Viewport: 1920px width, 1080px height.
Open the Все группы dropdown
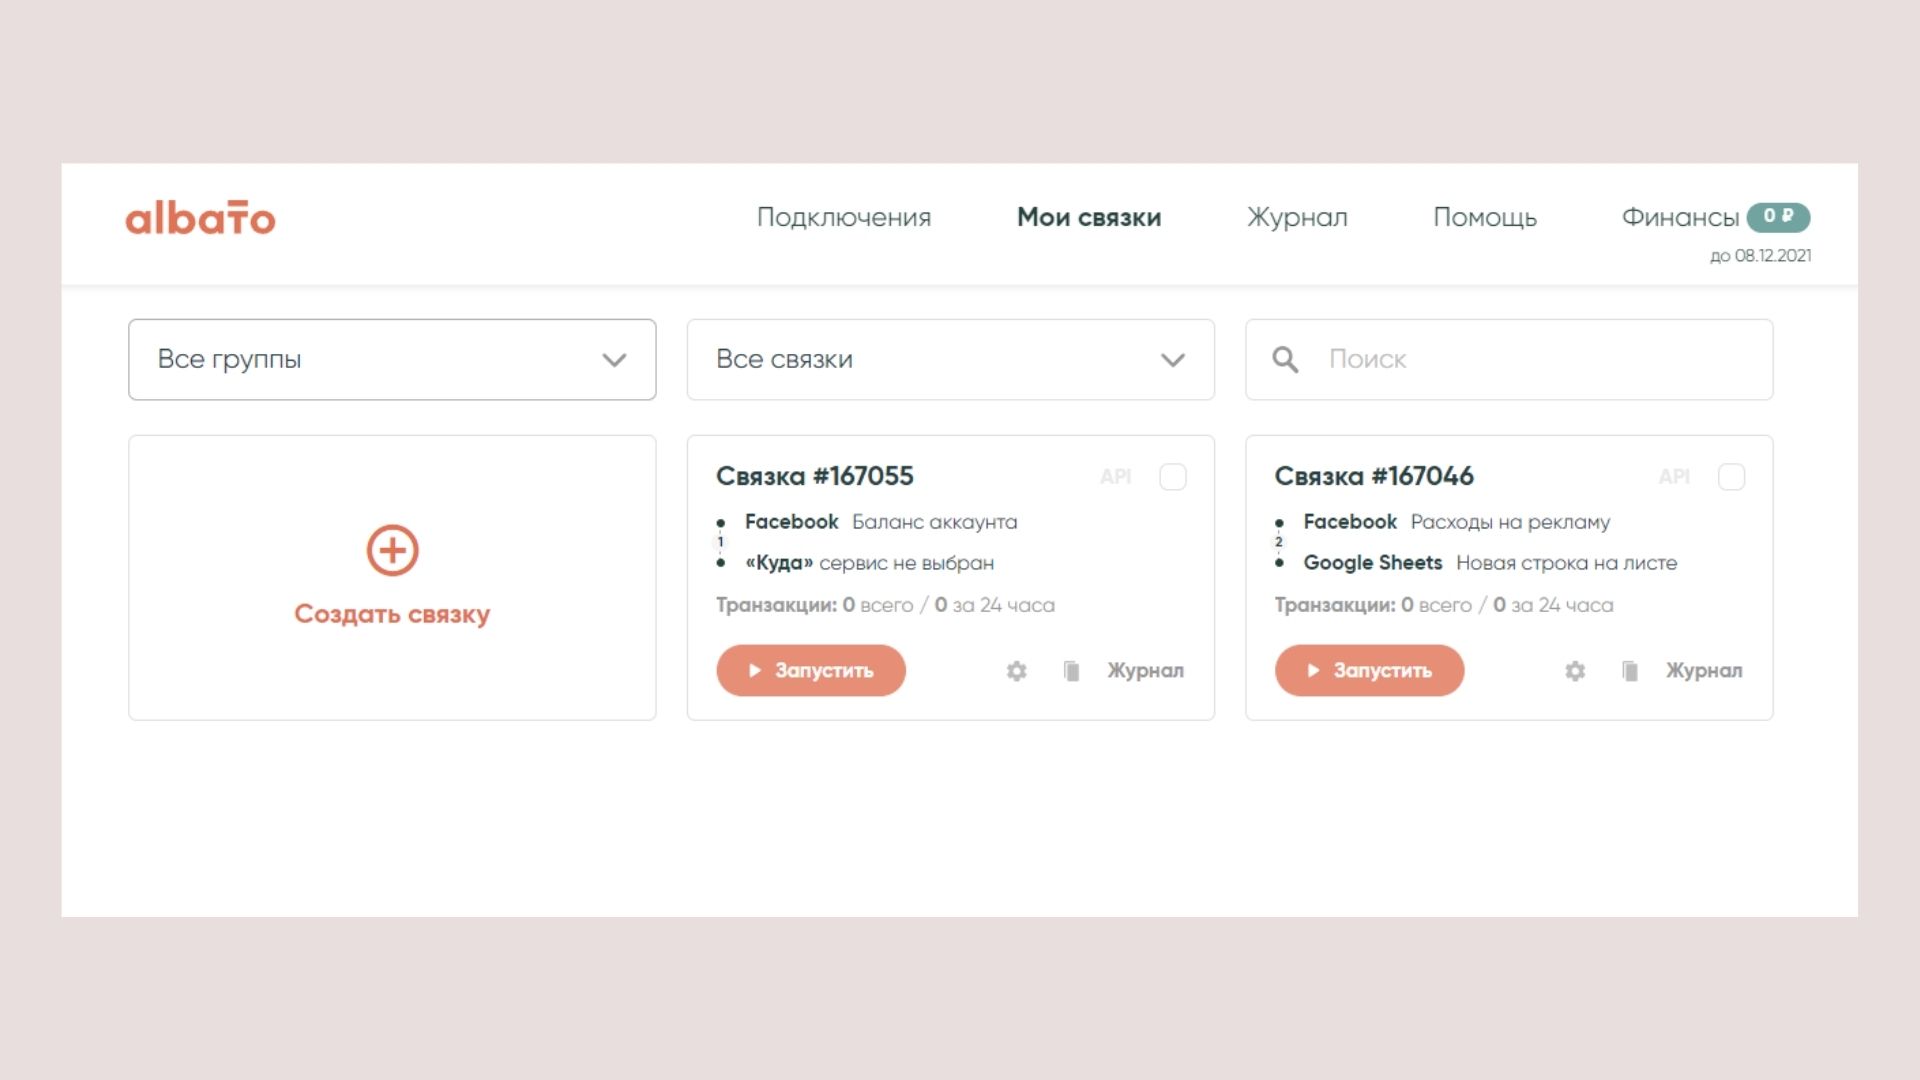click(x=392, y=360)
